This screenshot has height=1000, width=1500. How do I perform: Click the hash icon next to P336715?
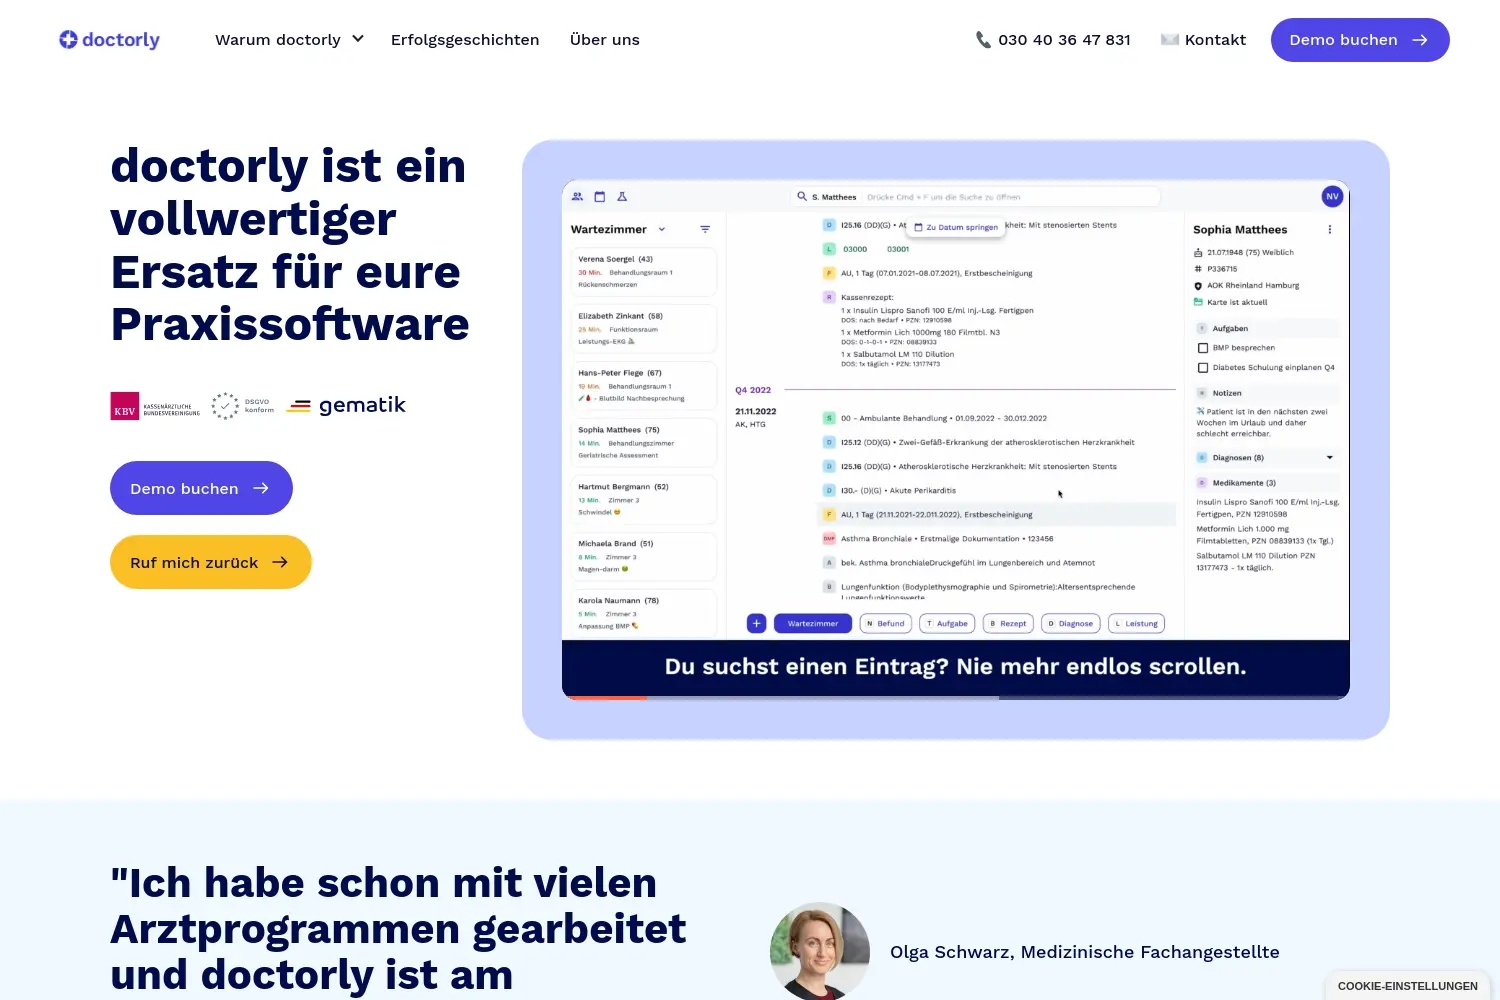point(1198,269)
